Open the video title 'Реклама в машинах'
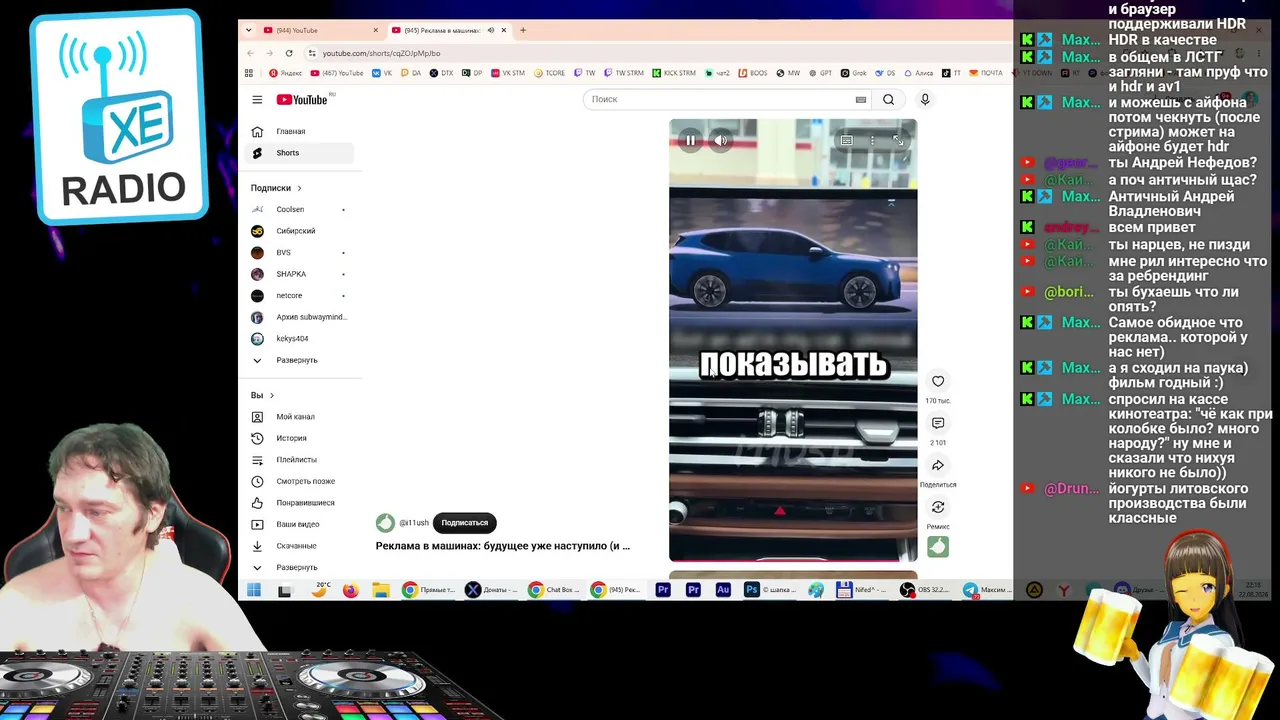 [503, 546]
